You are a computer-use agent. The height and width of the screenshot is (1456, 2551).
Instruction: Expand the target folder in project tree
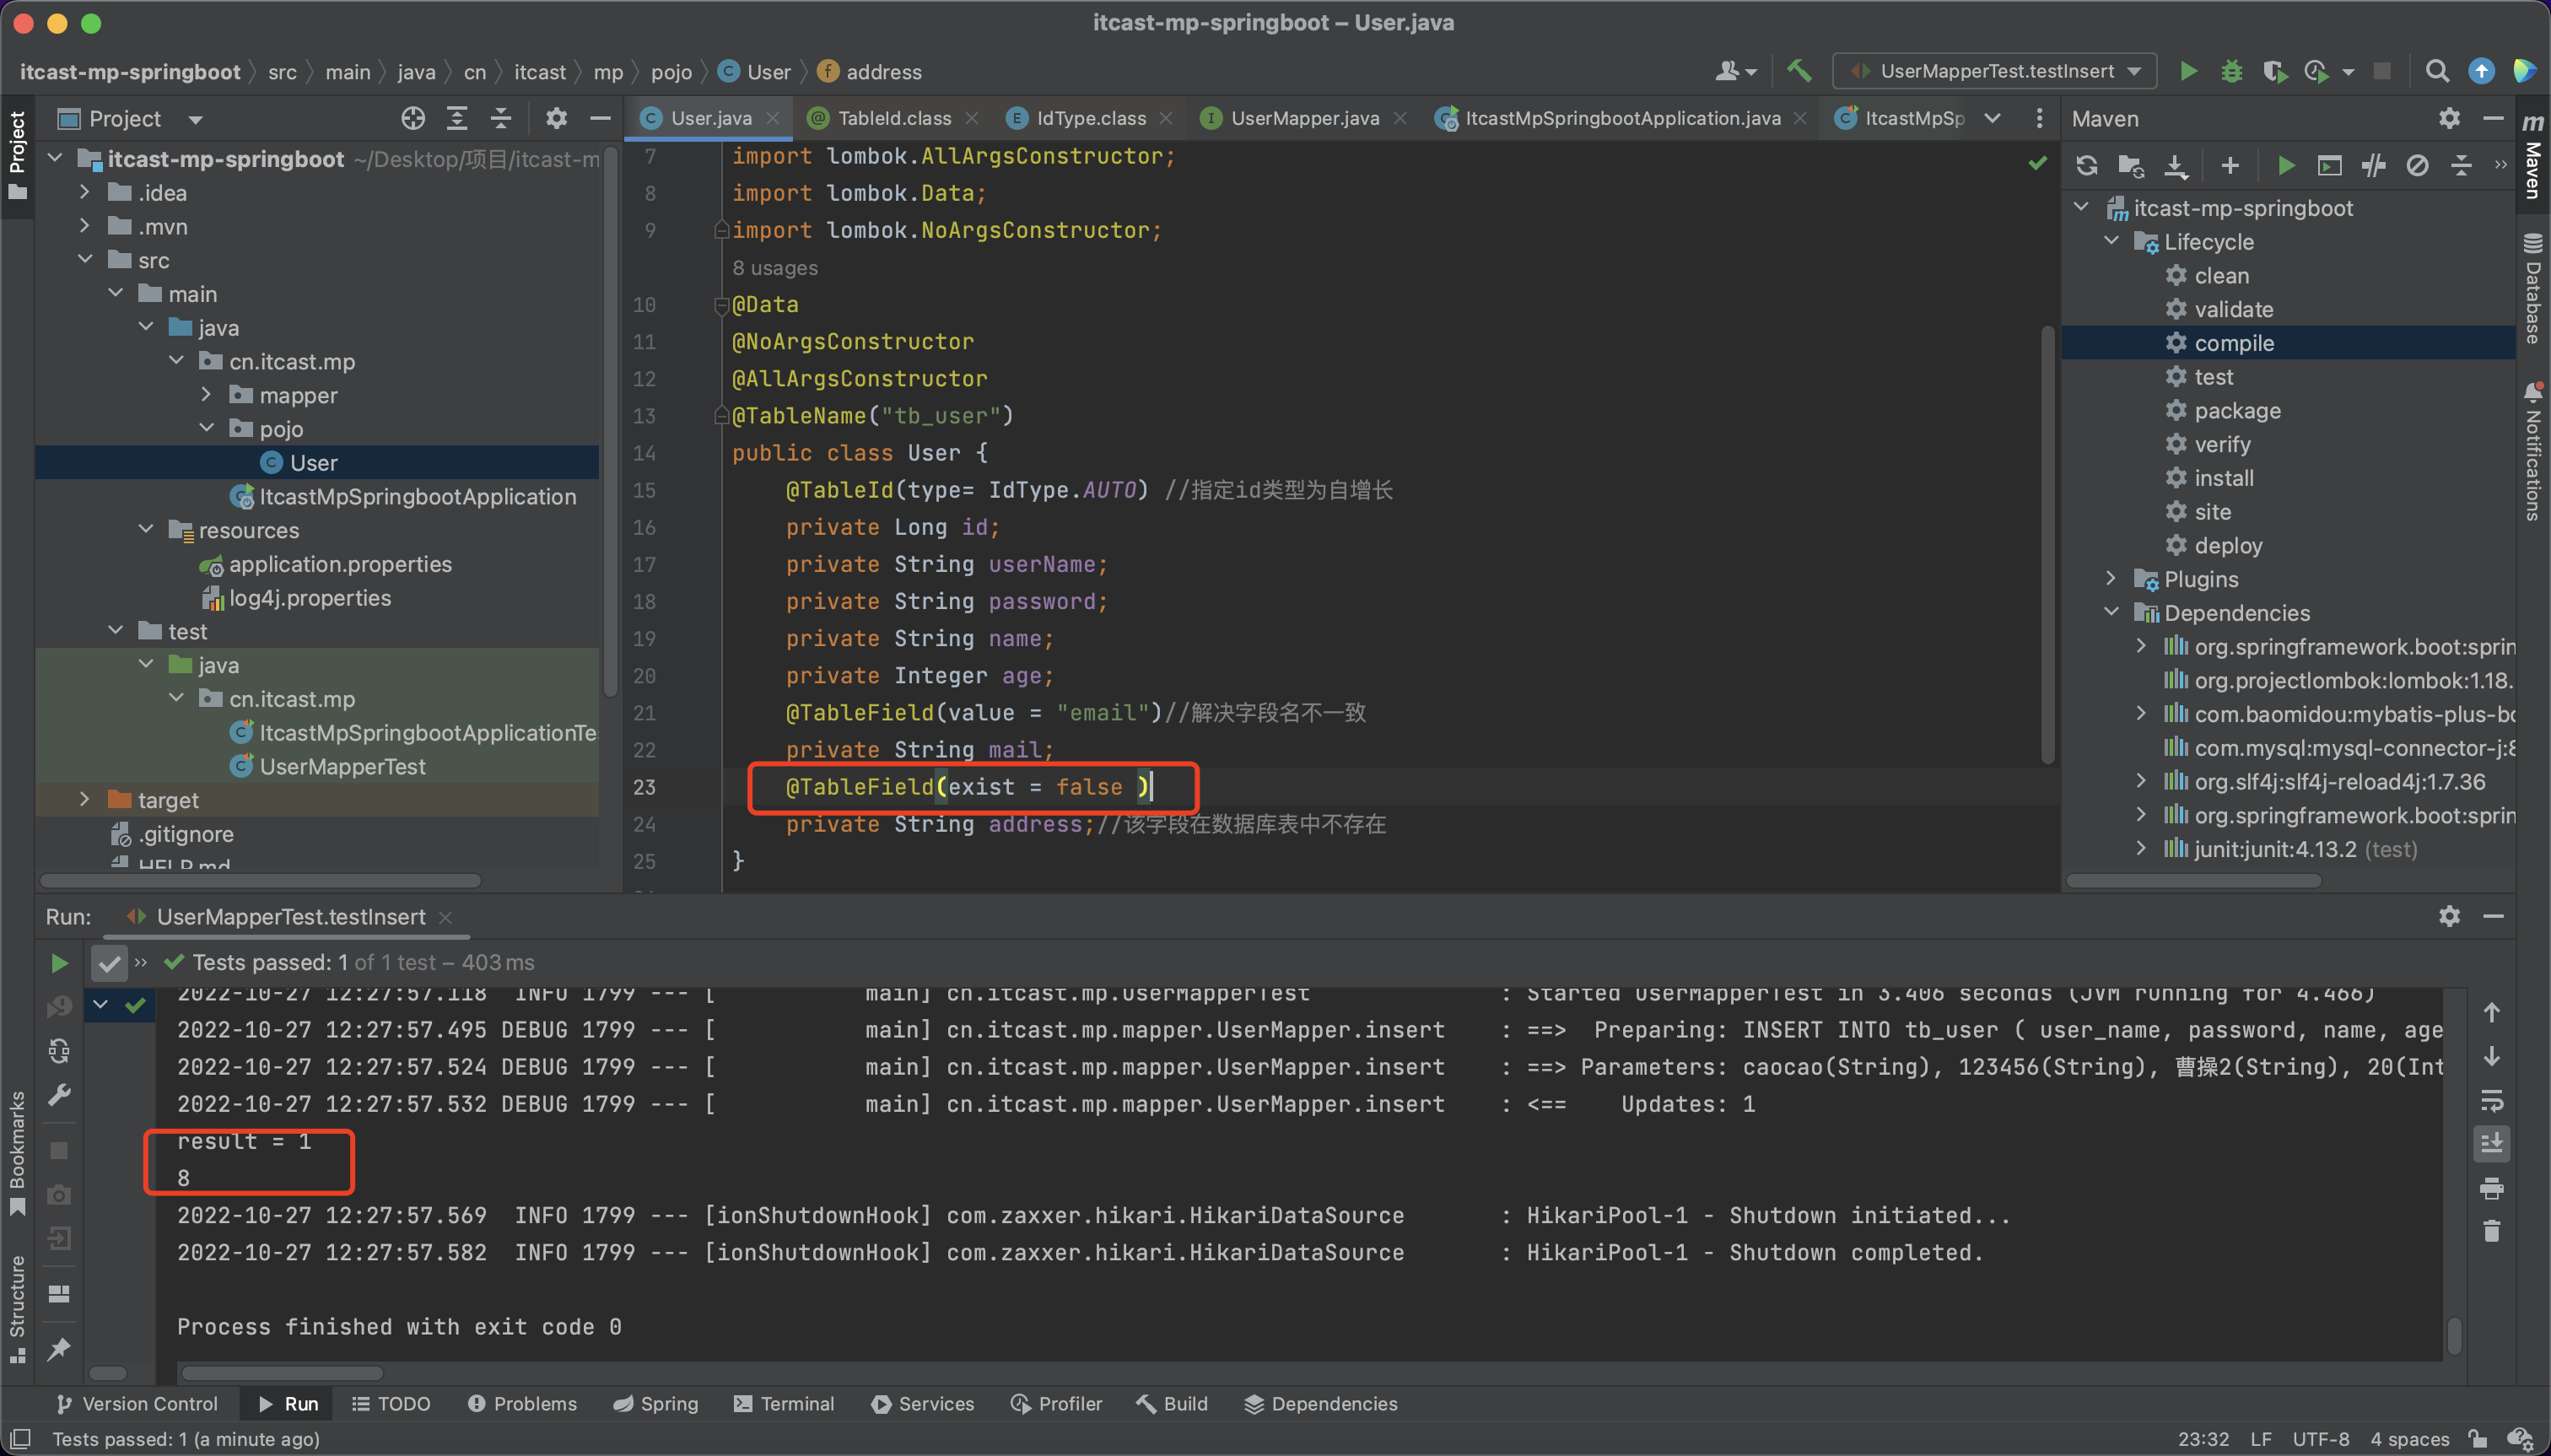85,800
